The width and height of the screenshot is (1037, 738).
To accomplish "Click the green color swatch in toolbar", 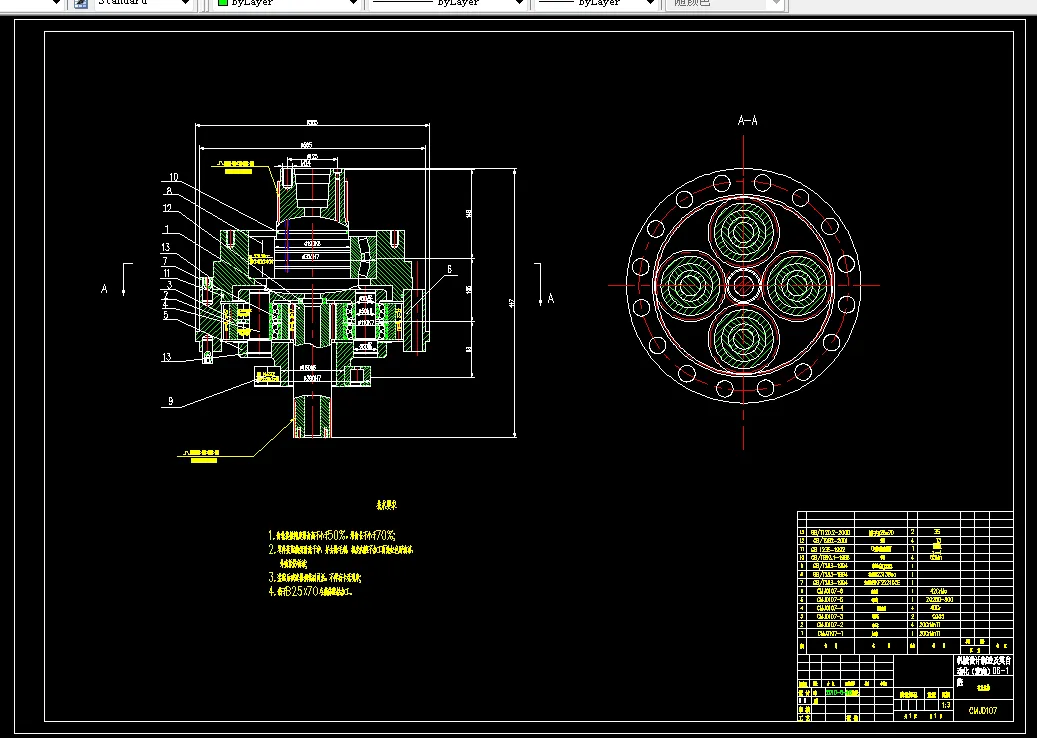I will pyautogui.click(x=223, y=3).
